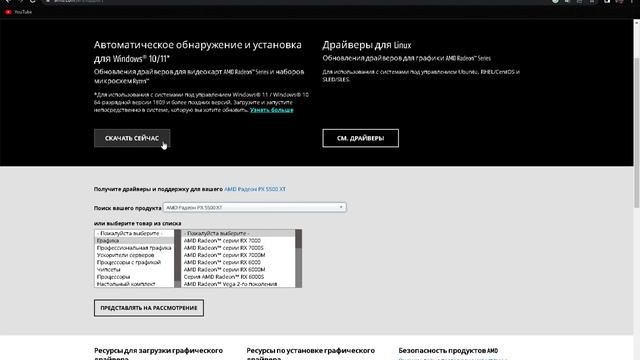Click the series list scrollbar
The height and width of the screenshot is (360, 640).
[298, 258]
